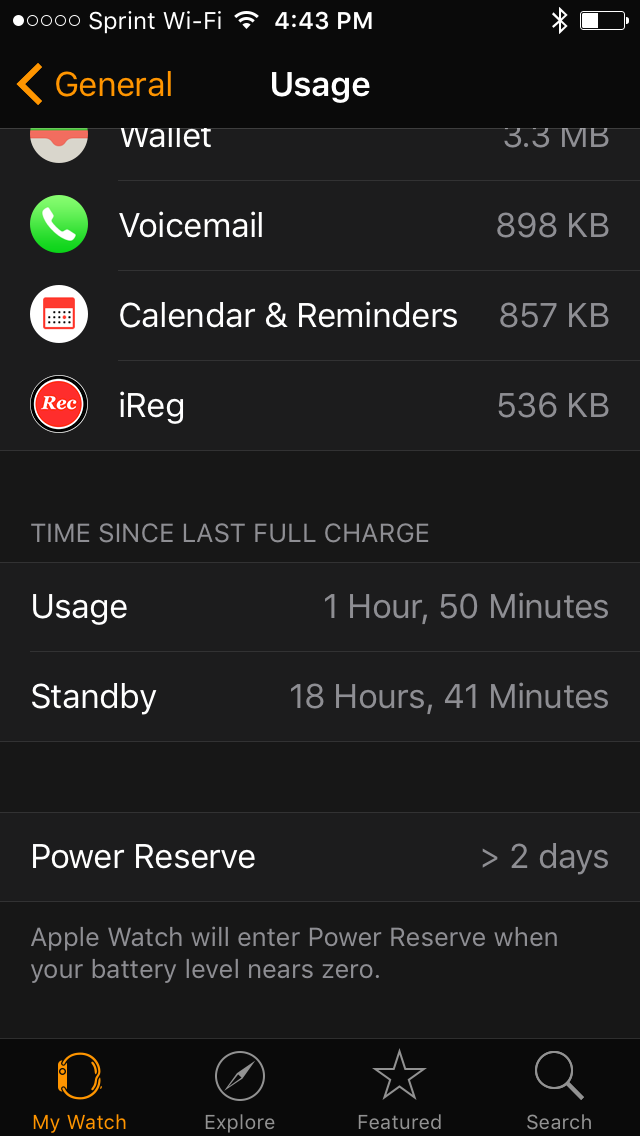
Task: Open the Search magnifier icon
Action: (x=559, y=1076)
